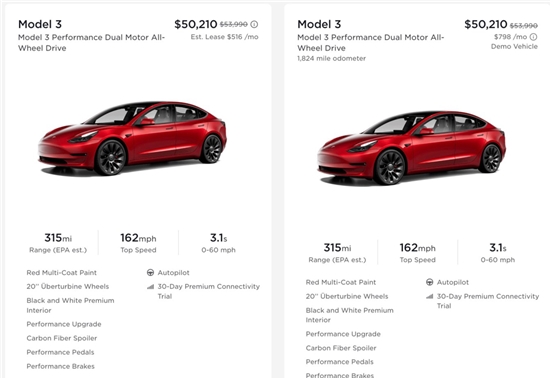Click info icon next to $798 /mo
This screenshot has width=550, height=378.
533,37
